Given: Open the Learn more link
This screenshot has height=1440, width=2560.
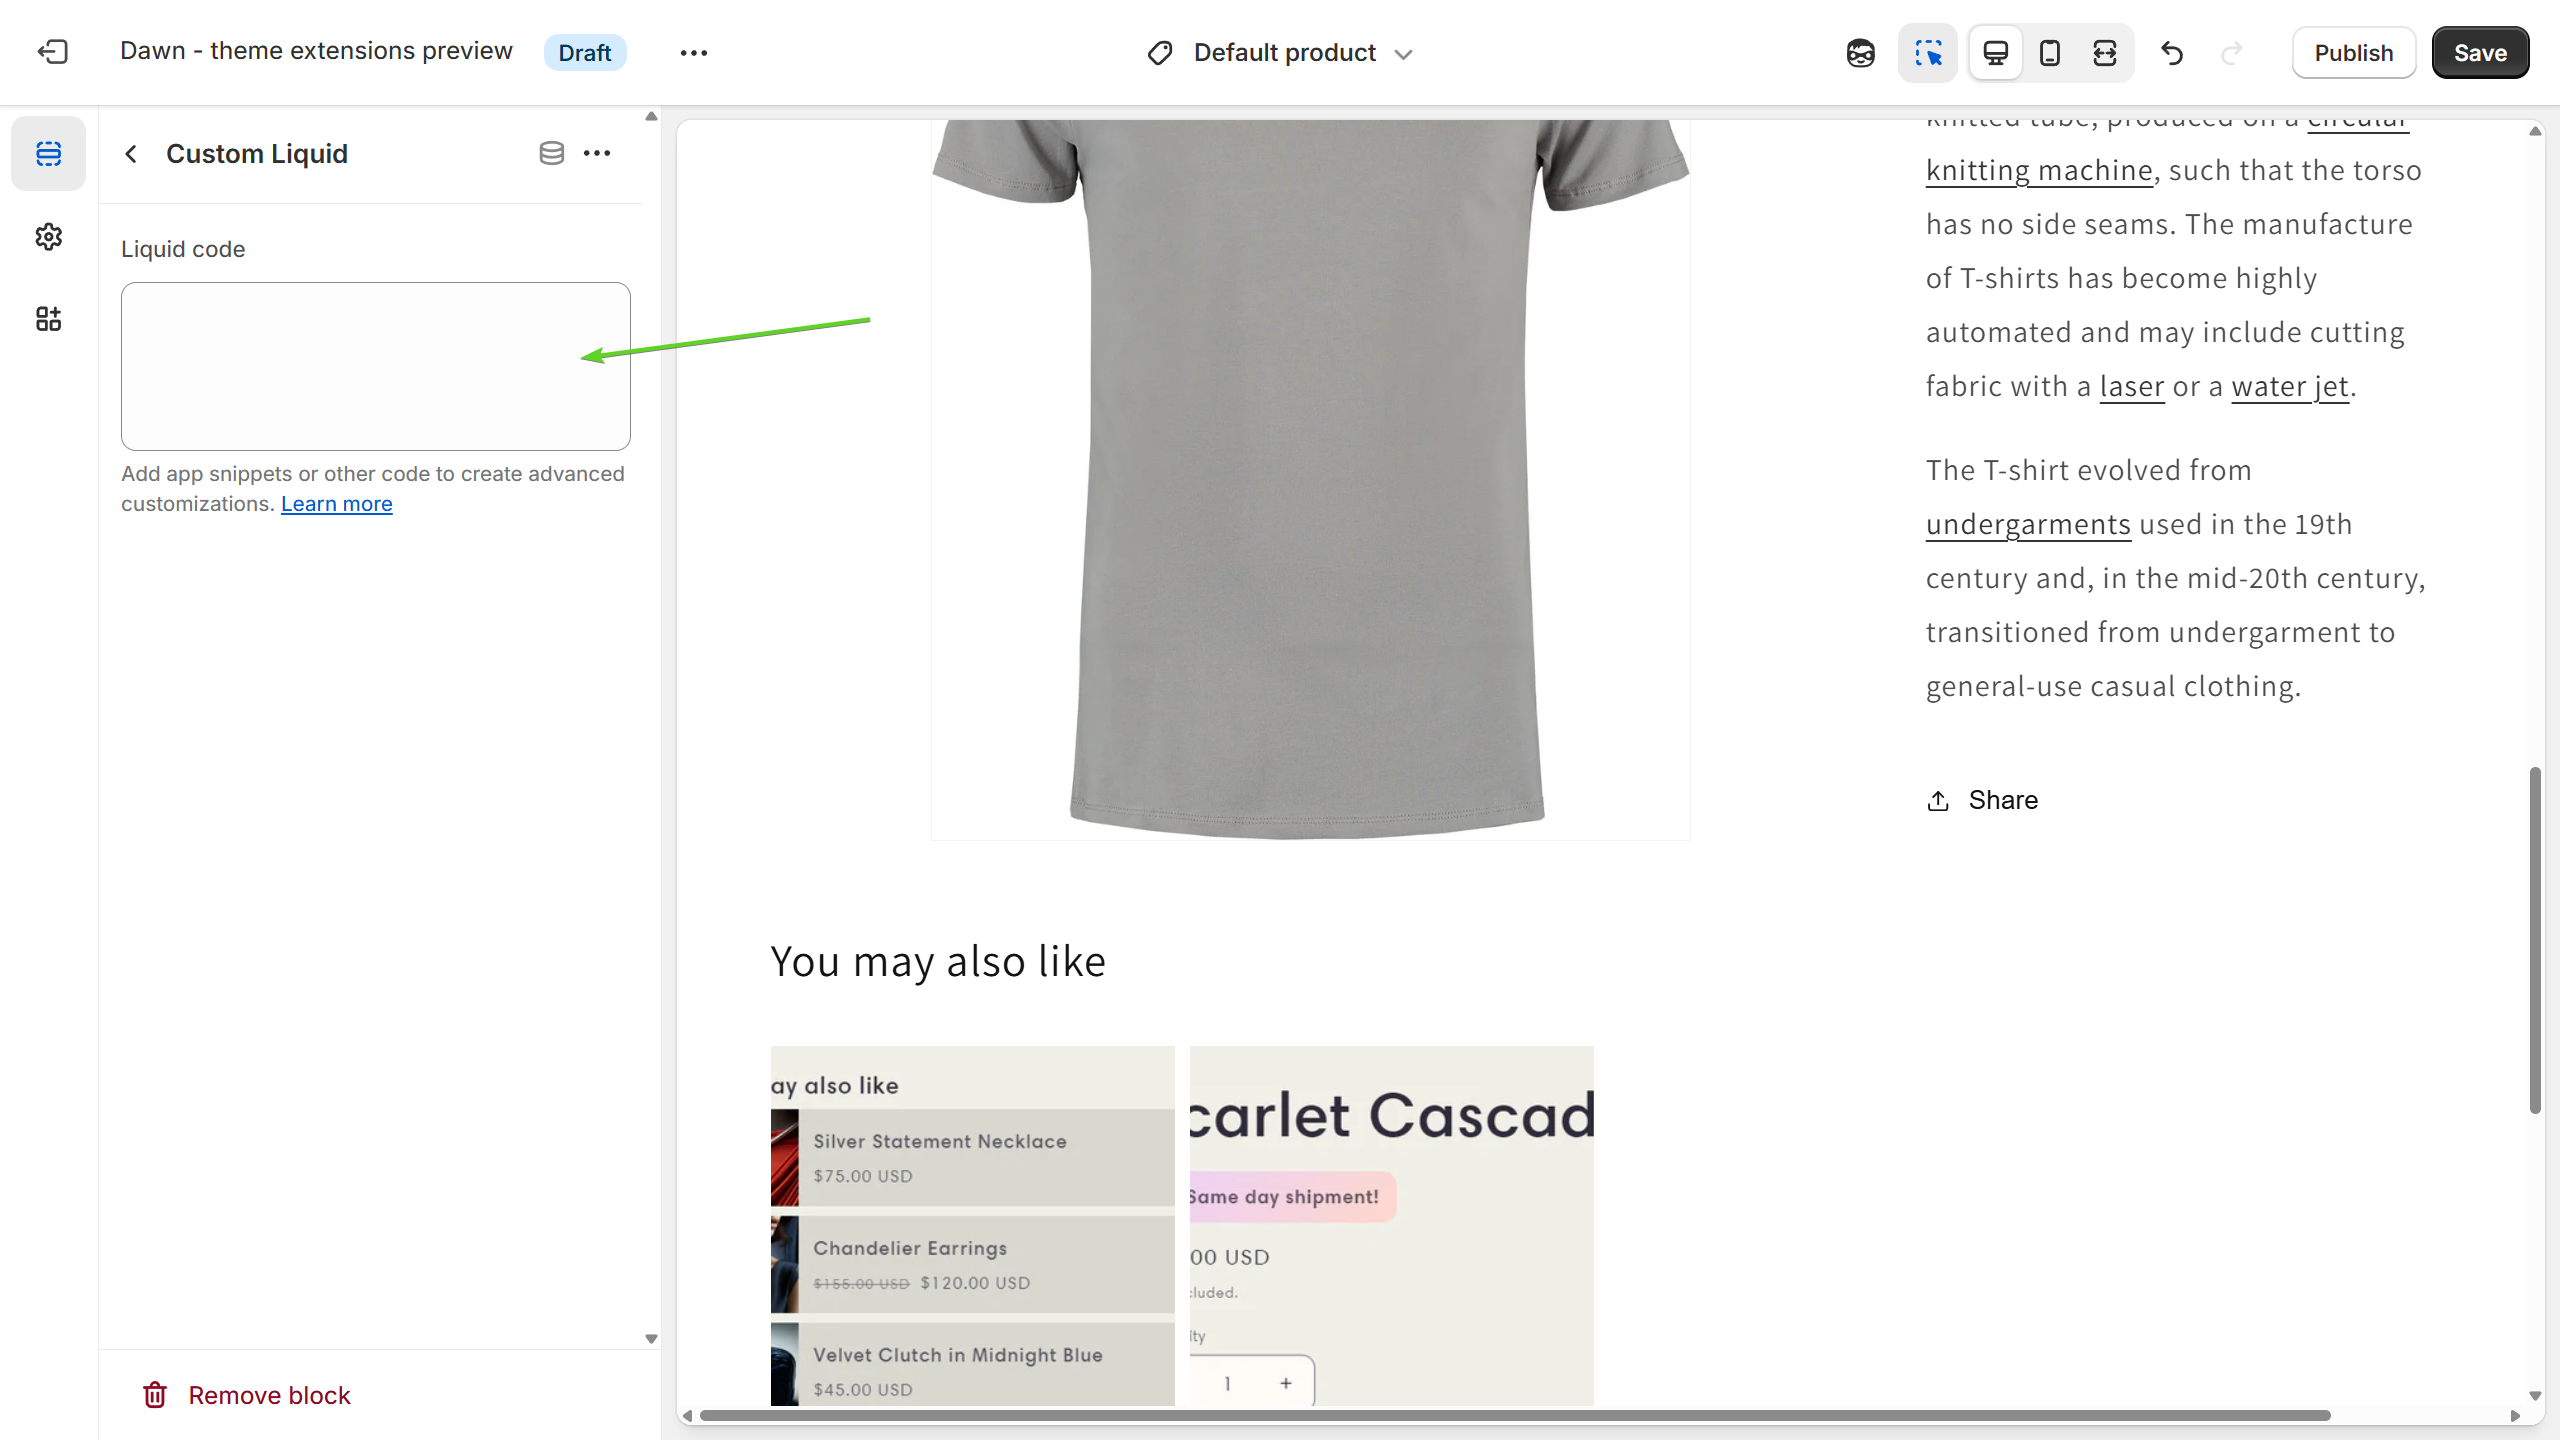Looking at the screenshot, I should [x=336, y=504].
